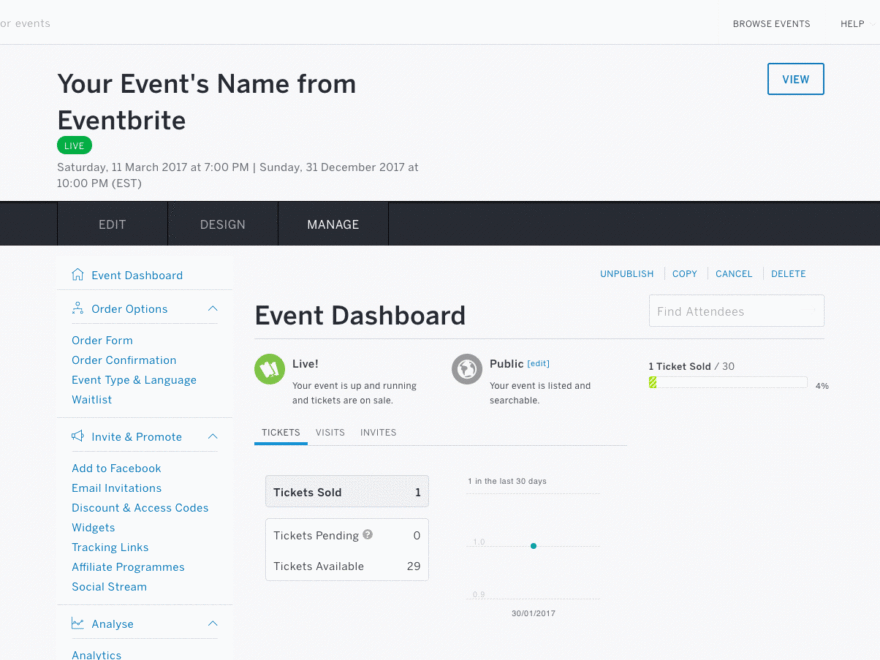Viewport: 880px width, 660px height.
Task: Switch to the Invites tab
Action: tap(378, 433)
